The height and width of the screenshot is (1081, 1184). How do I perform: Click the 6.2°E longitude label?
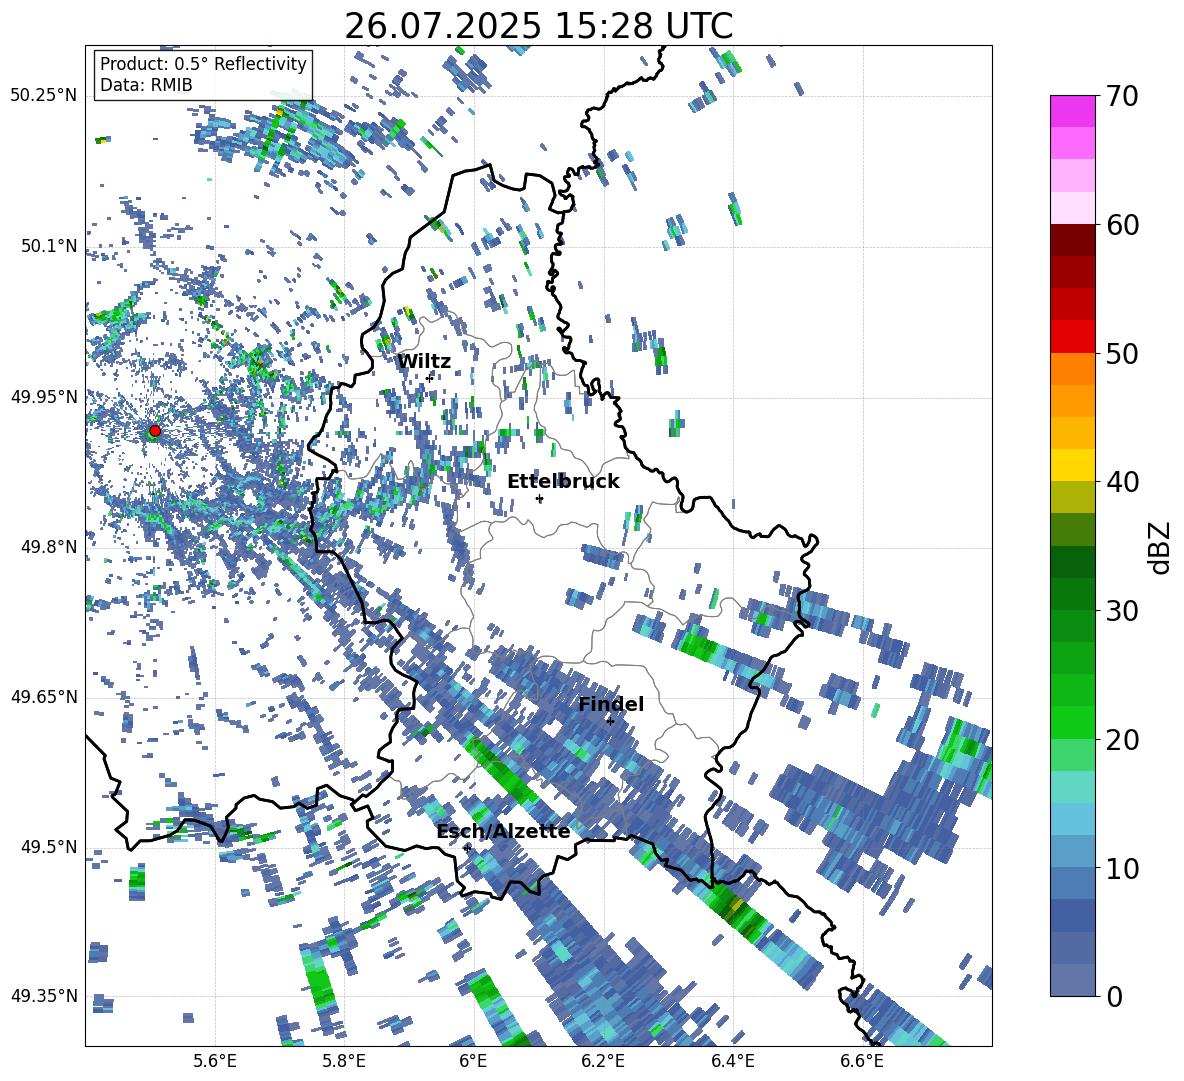coord(603,1061)
